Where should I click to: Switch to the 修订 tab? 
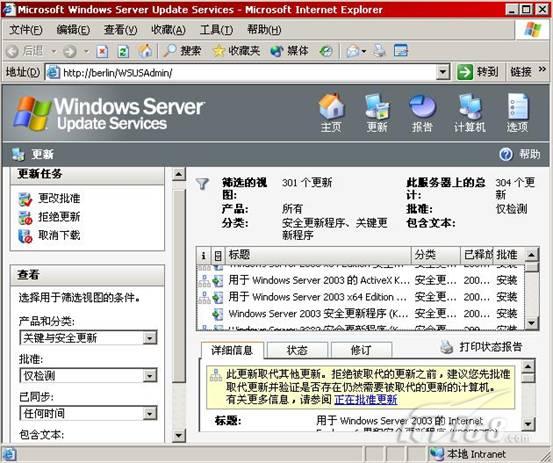(x=361, y=350)
